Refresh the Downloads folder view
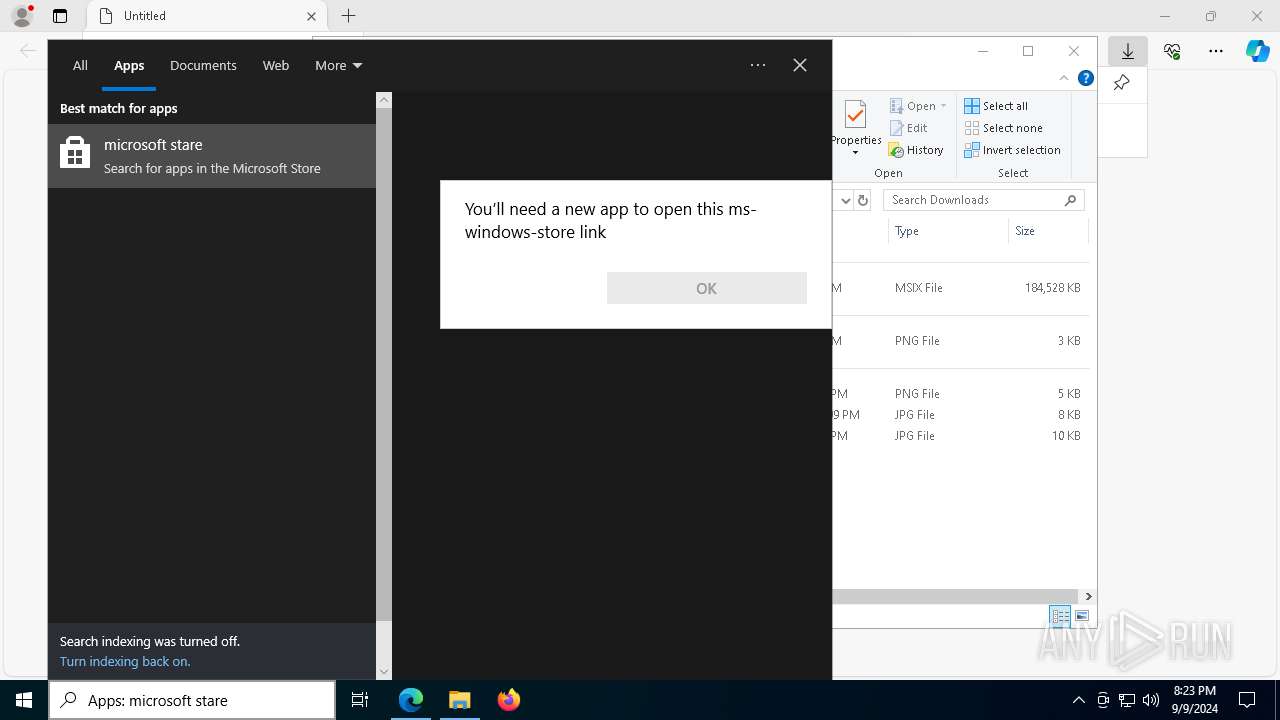This screenshot has width=1280, height=720. (863, 200)
